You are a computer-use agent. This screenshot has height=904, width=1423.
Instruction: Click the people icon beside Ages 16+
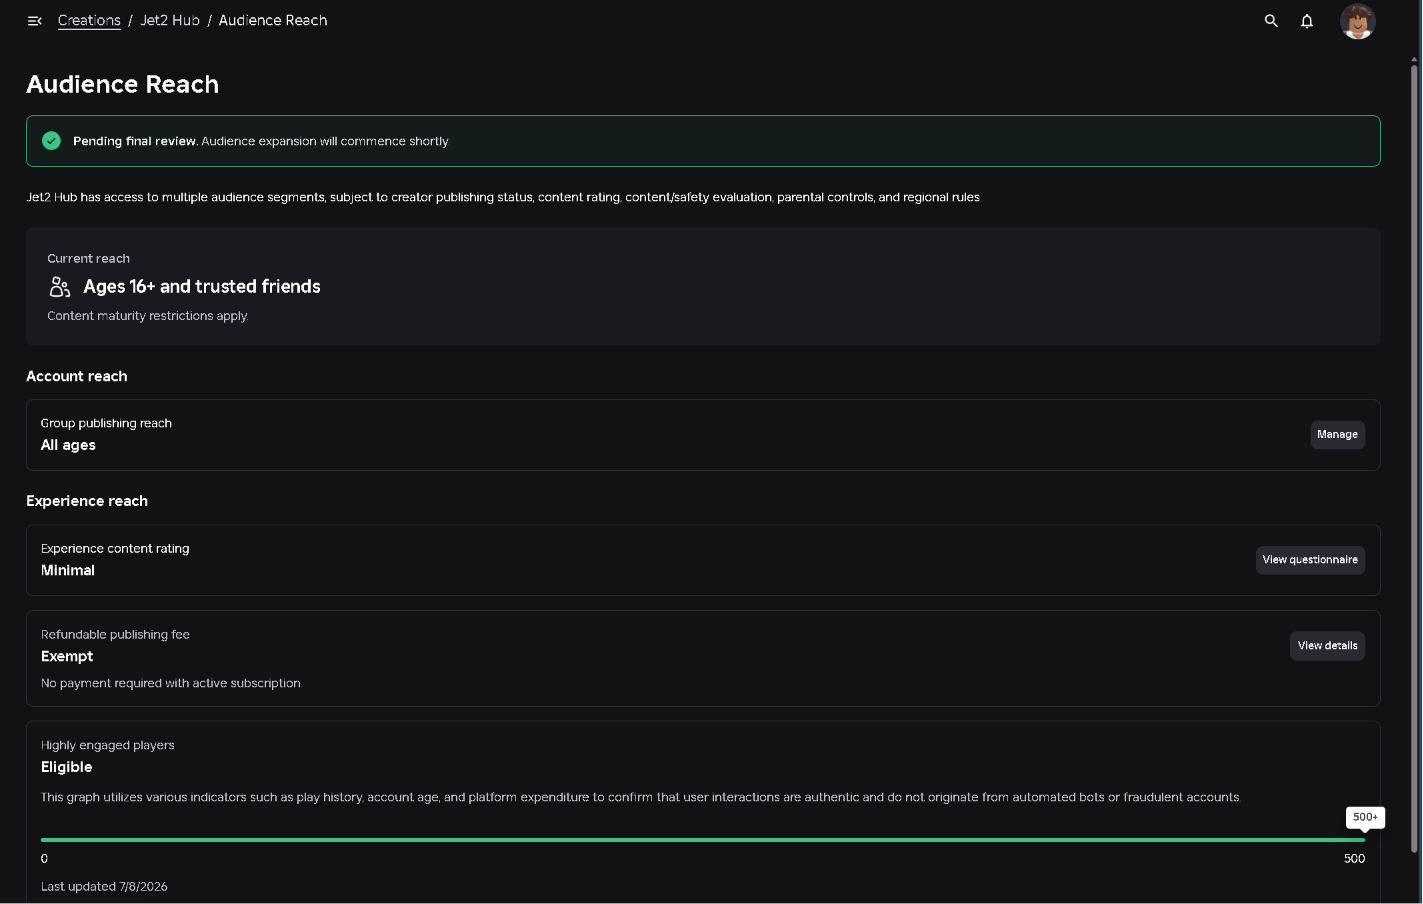point(60,287)
